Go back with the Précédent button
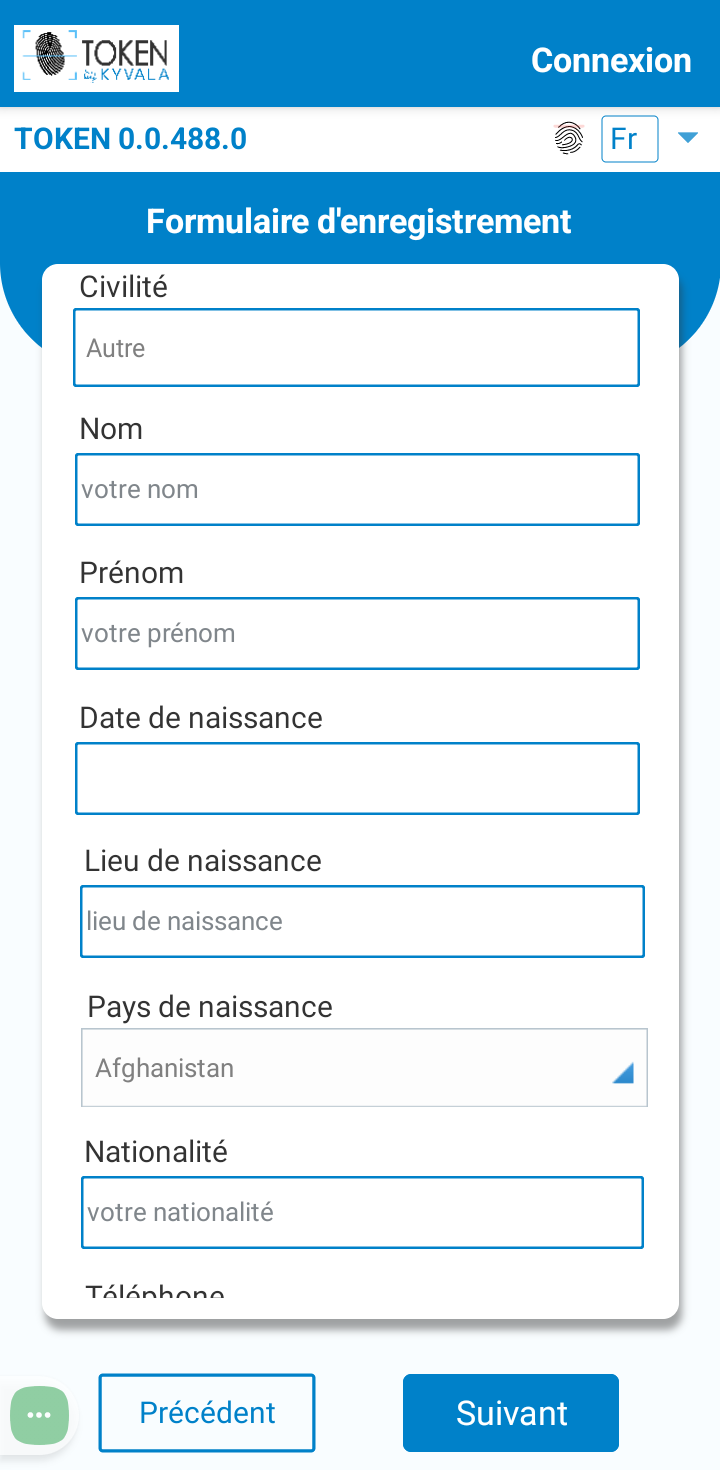The width and height of the screenshot is (720, 1470). tap(207, 1413)
